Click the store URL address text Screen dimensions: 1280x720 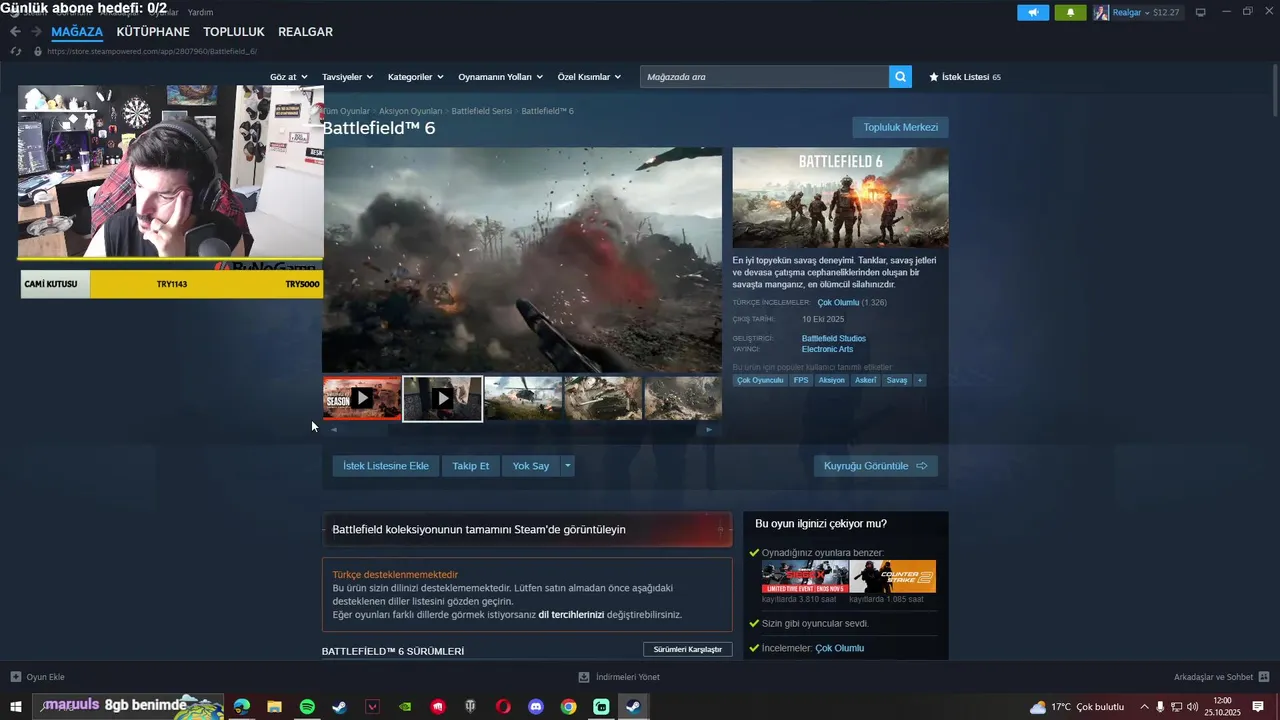151,51
